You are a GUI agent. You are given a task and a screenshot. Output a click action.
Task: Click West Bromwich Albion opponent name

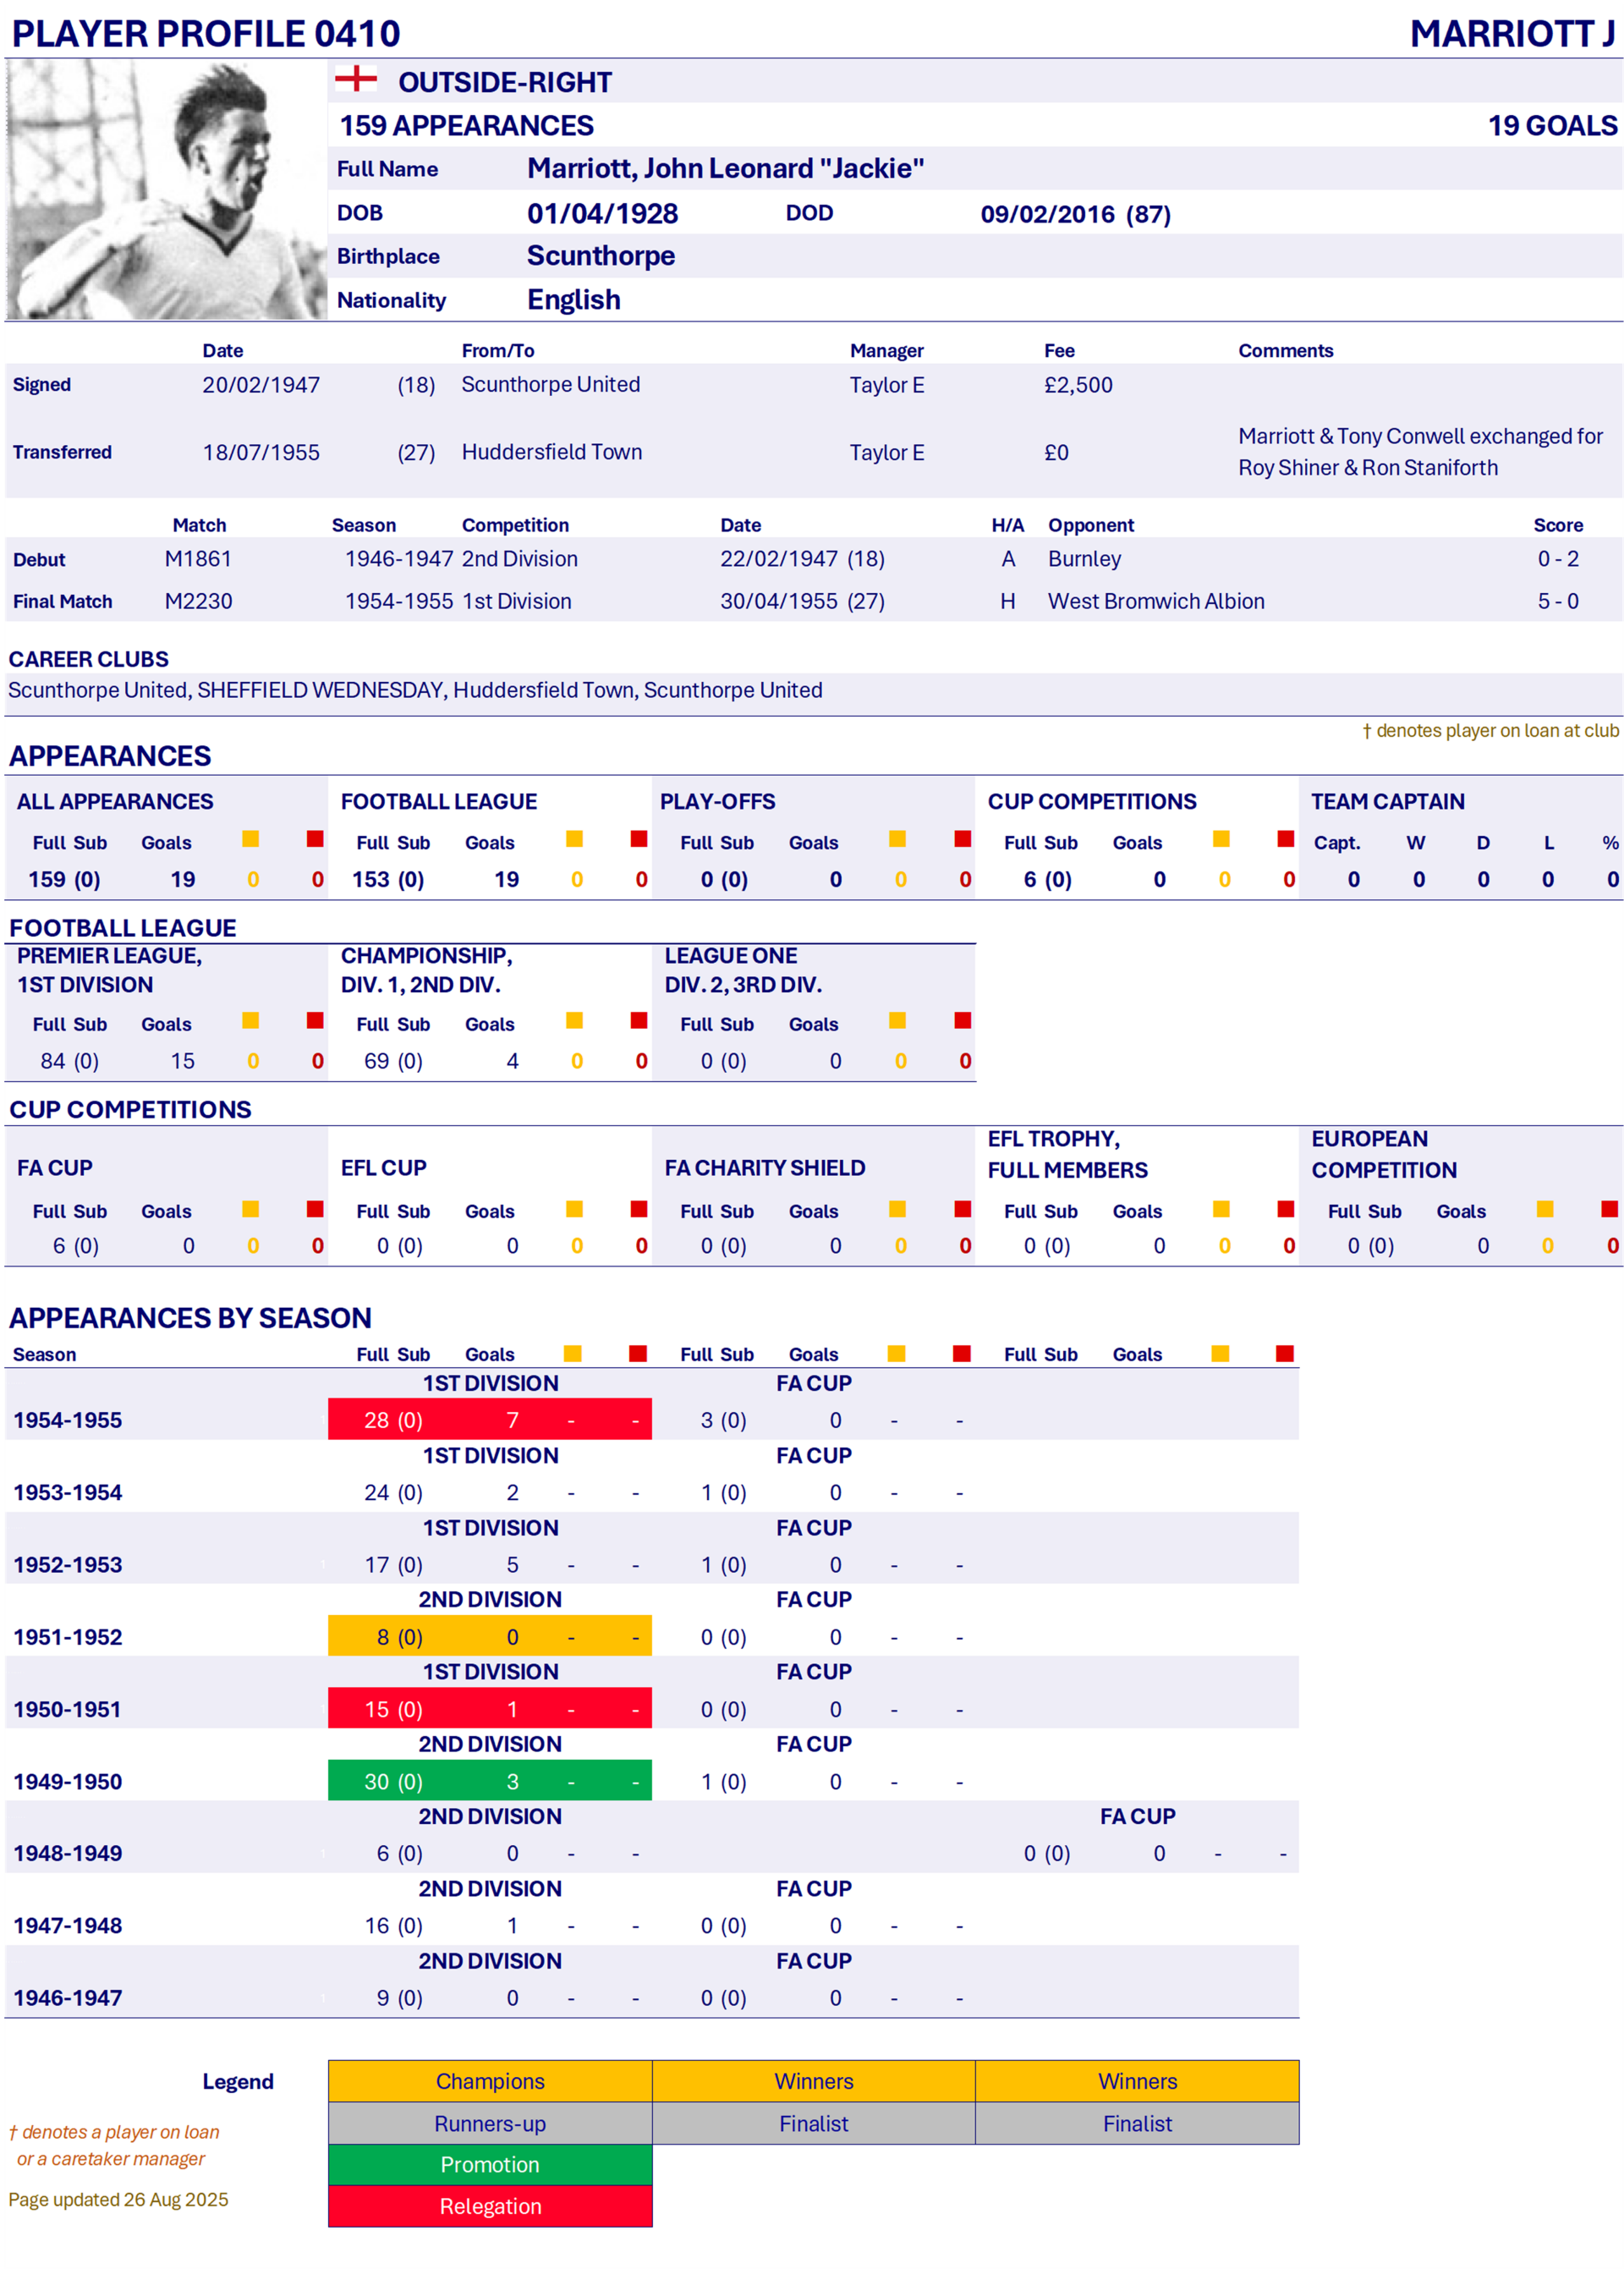(1156, 601)
